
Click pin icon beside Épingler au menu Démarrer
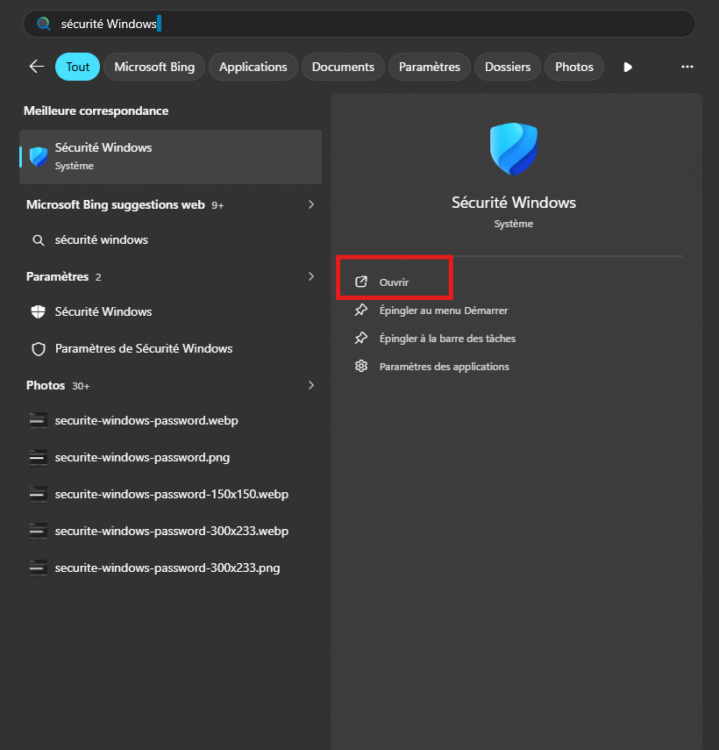pos(361,310)
